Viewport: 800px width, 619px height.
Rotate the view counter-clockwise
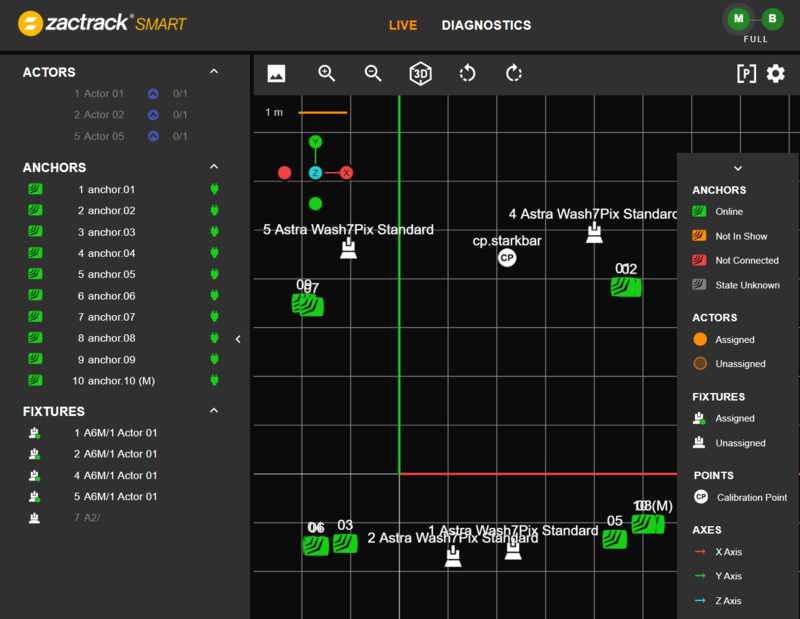click(x=467, y=73)
